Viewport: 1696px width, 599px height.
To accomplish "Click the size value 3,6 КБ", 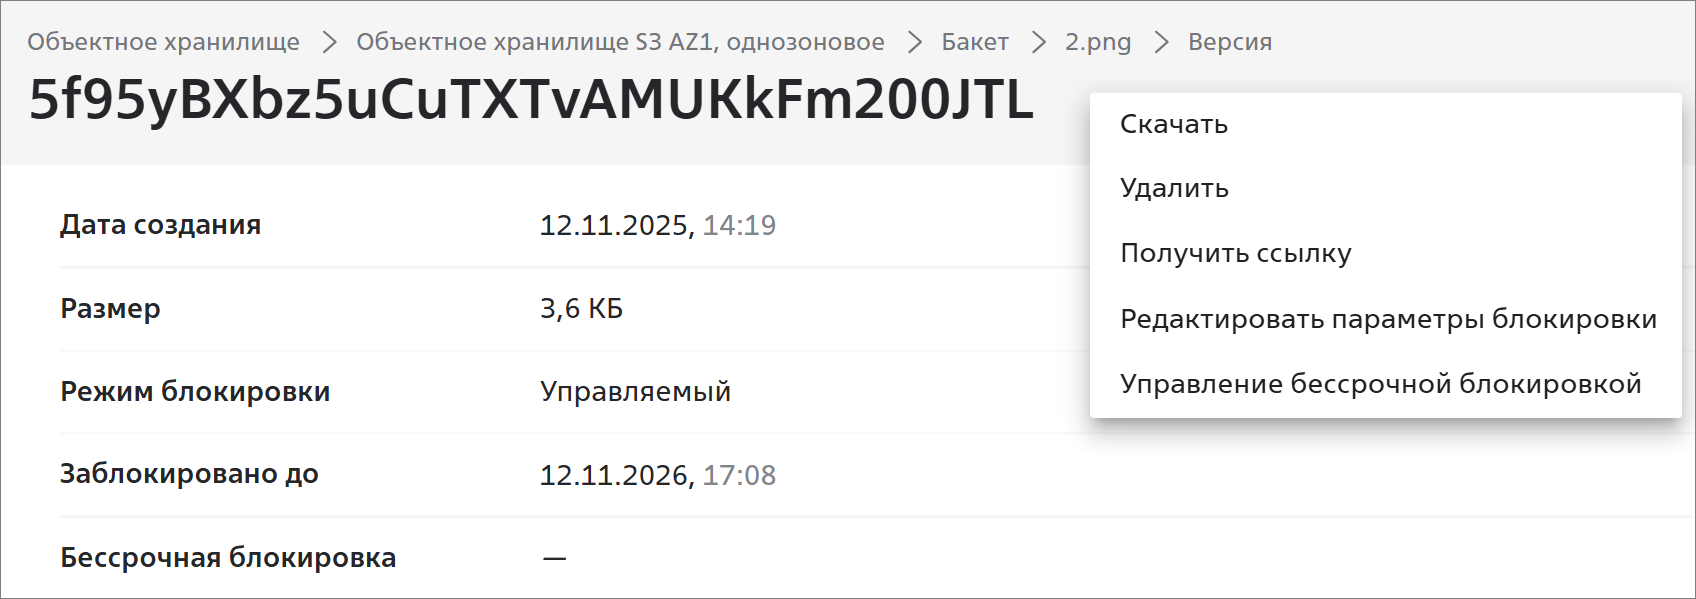I will (x=581, y=308).
